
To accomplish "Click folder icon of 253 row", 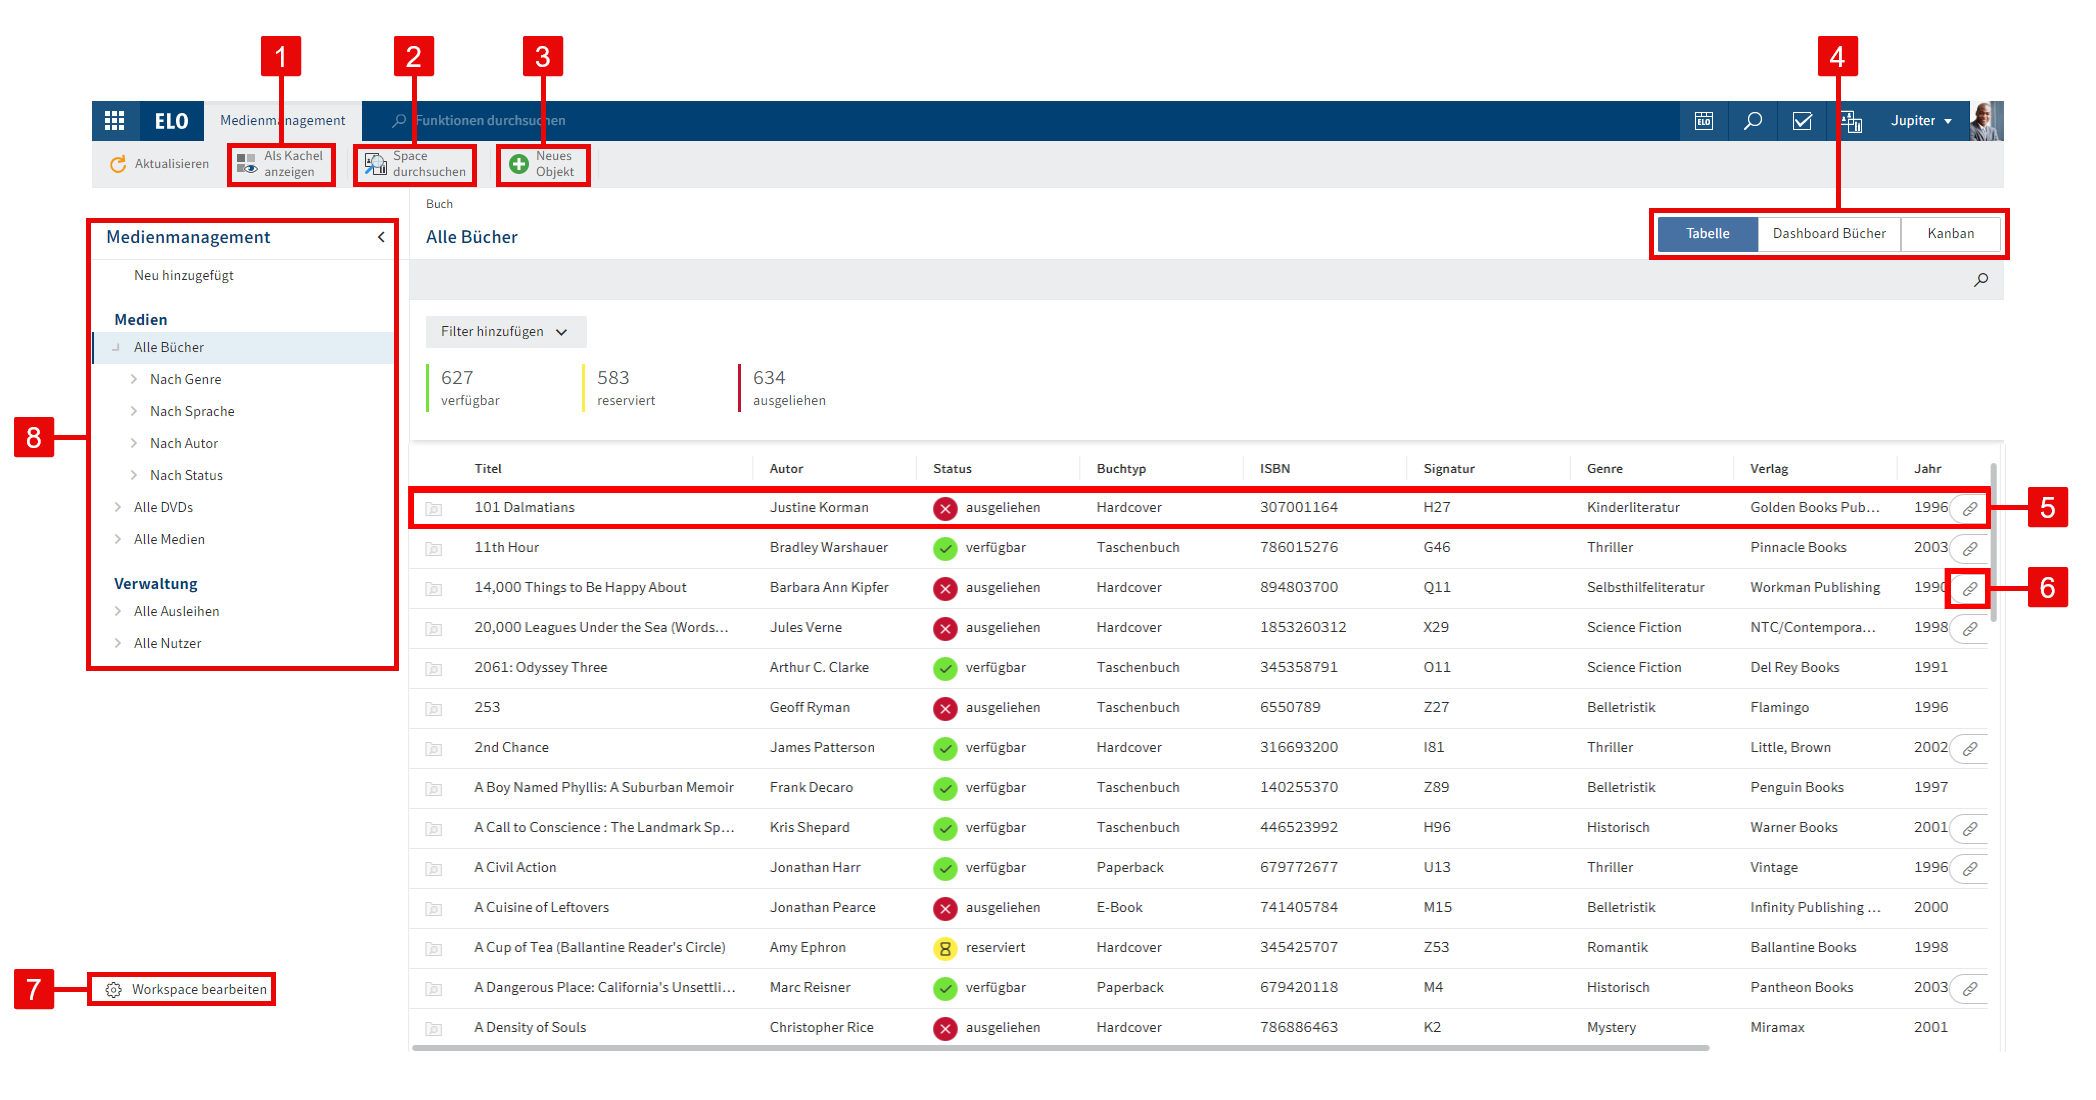I will [x=434, y=709].
